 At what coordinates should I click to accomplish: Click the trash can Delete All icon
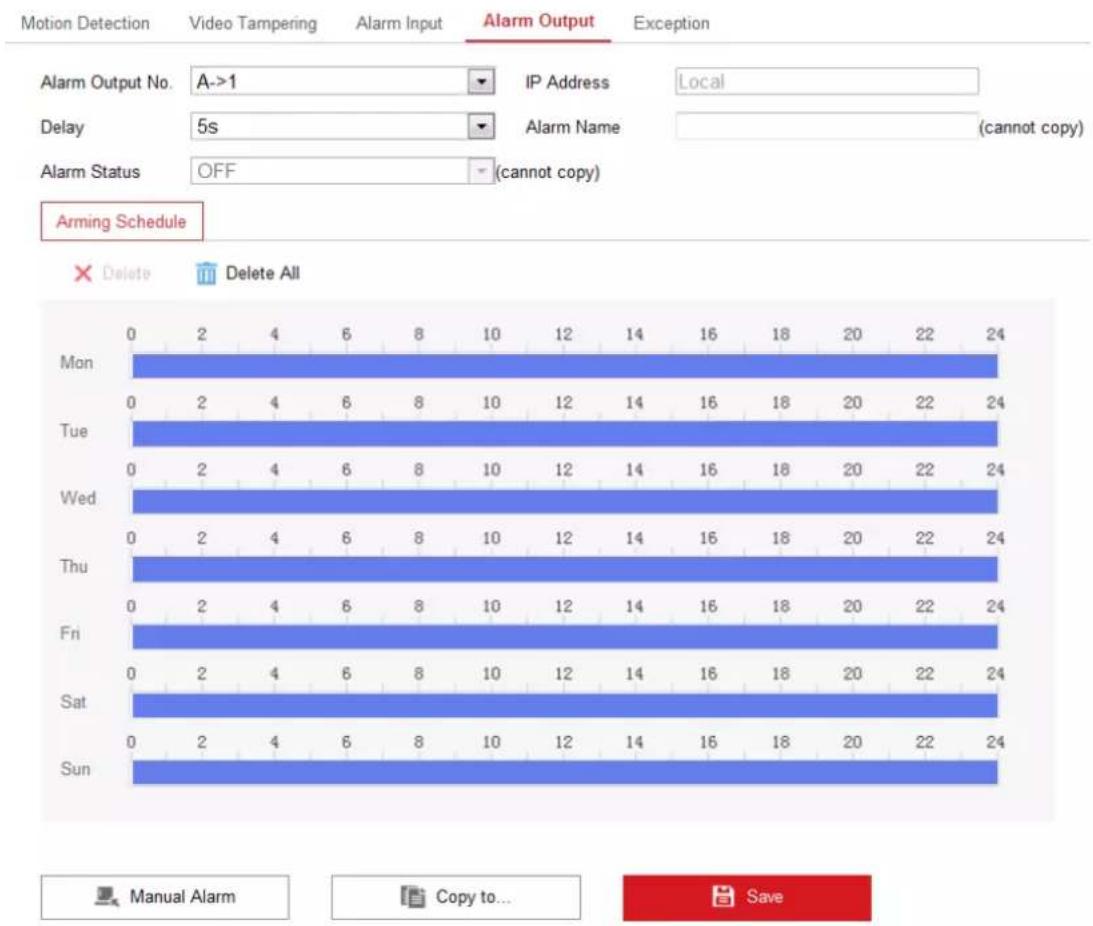click(206, 273)
